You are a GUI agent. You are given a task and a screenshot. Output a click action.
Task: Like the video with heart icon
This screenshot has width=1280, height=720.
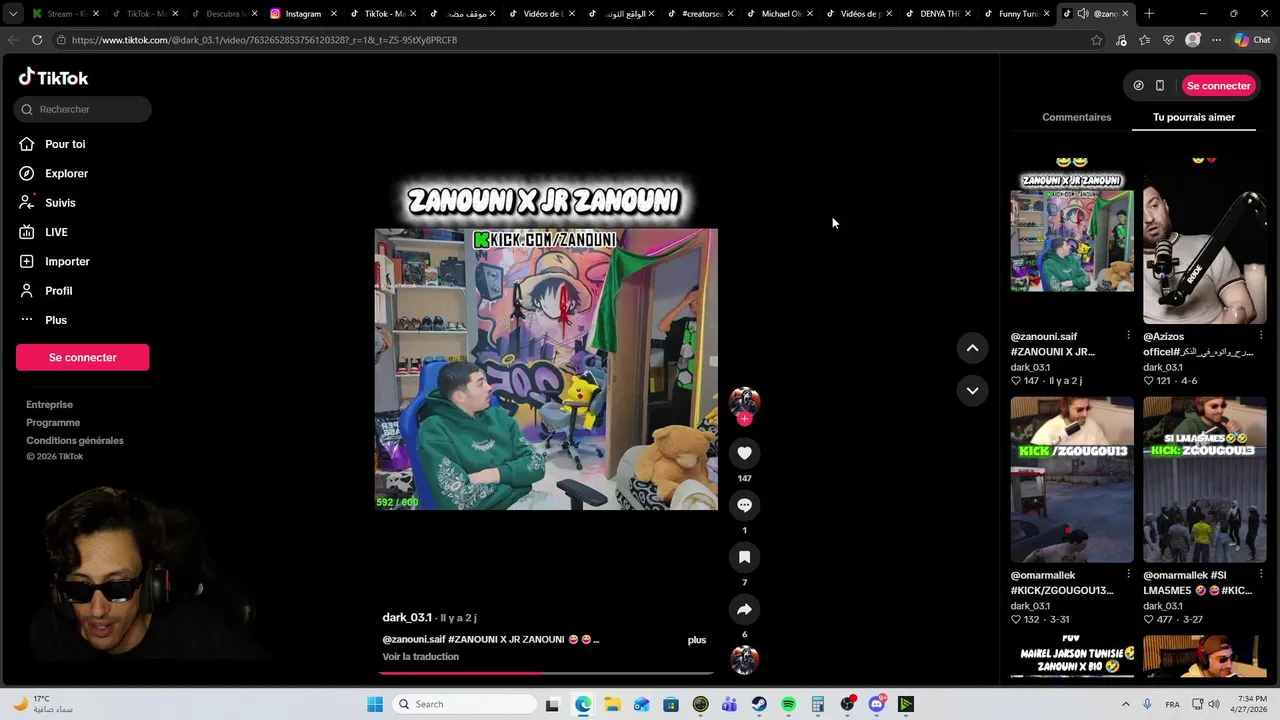tap(744, 453)
